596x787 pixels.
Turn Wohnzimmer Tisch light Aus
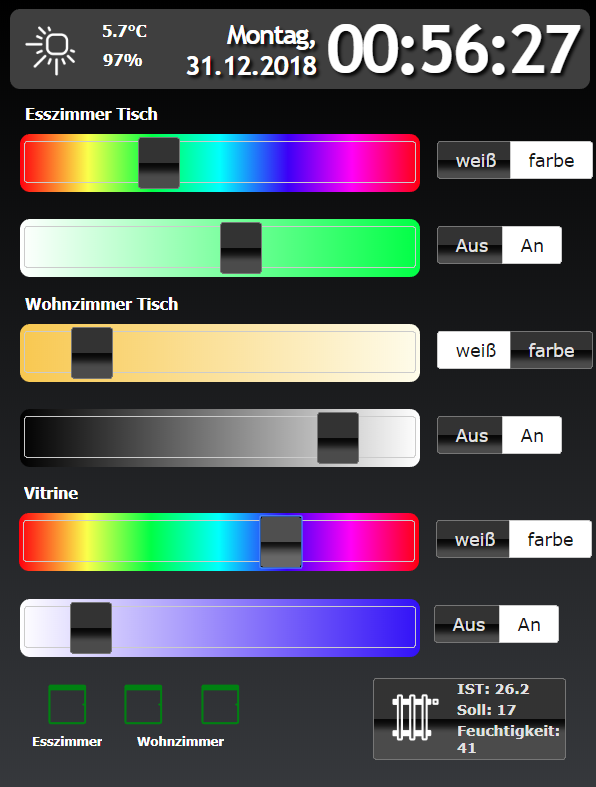click(x=469, y=435)
